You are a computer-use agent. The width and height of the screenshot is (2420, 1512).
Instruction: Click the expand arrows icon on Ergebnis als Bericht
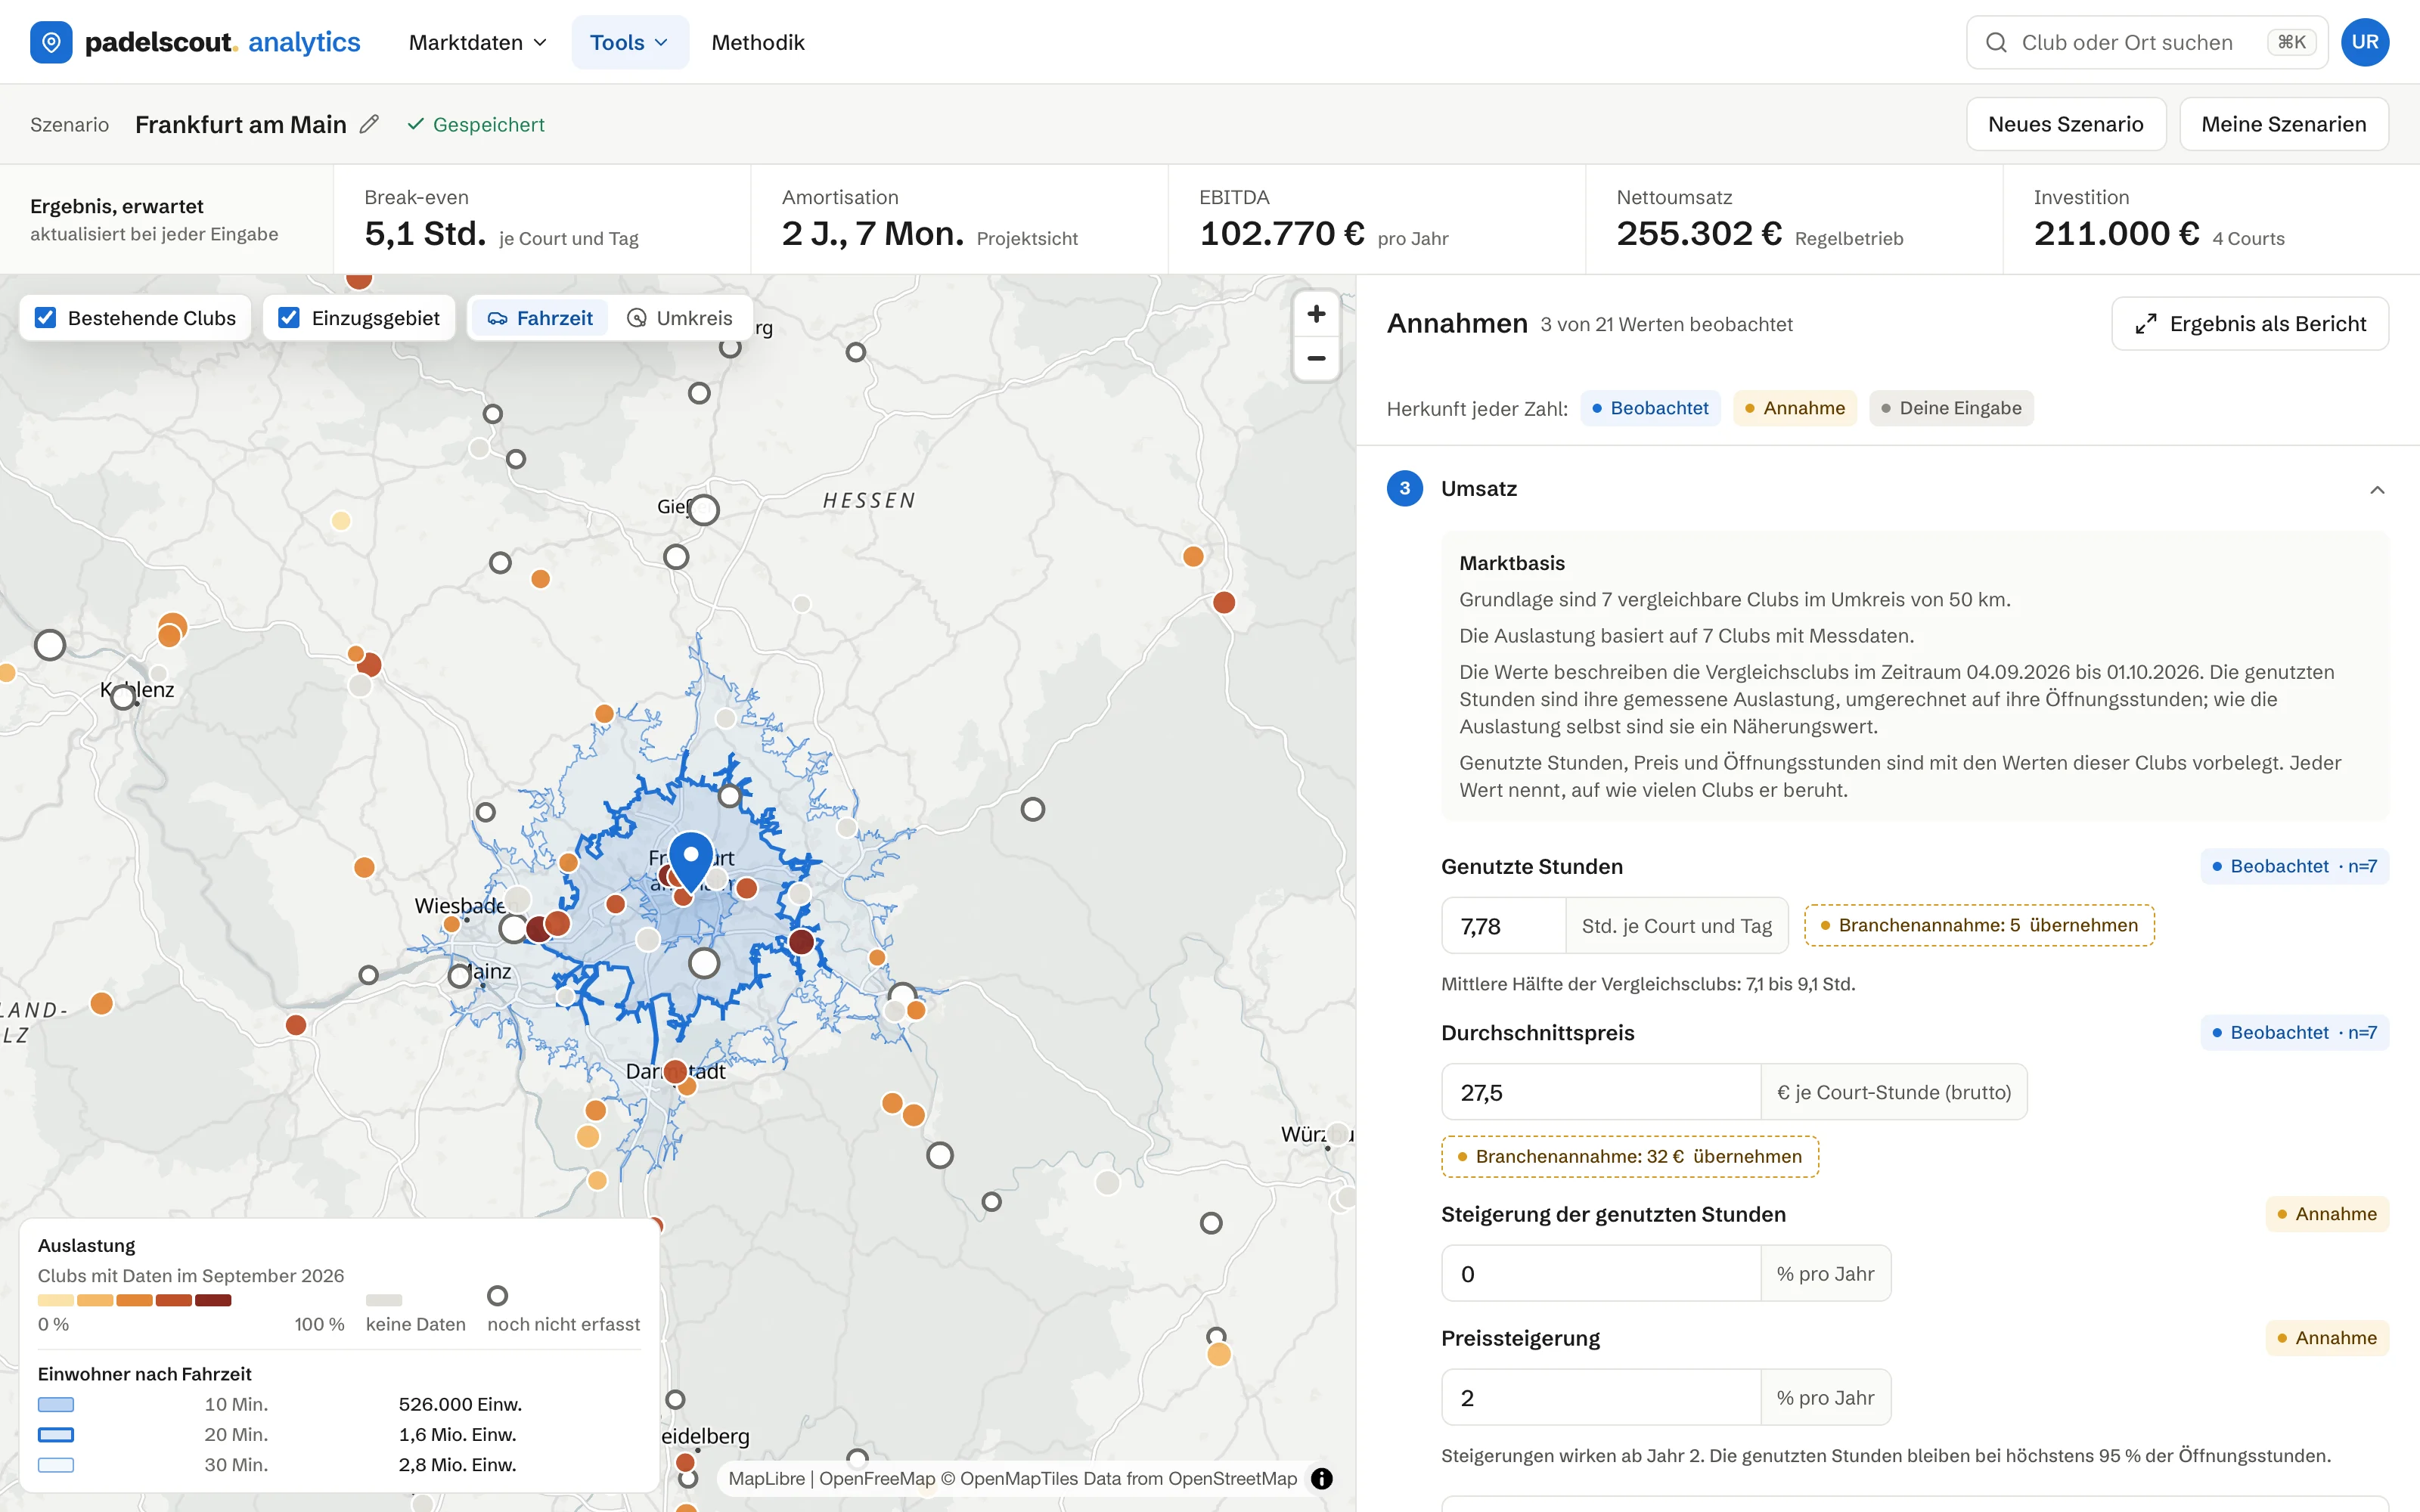(2145, 324)
